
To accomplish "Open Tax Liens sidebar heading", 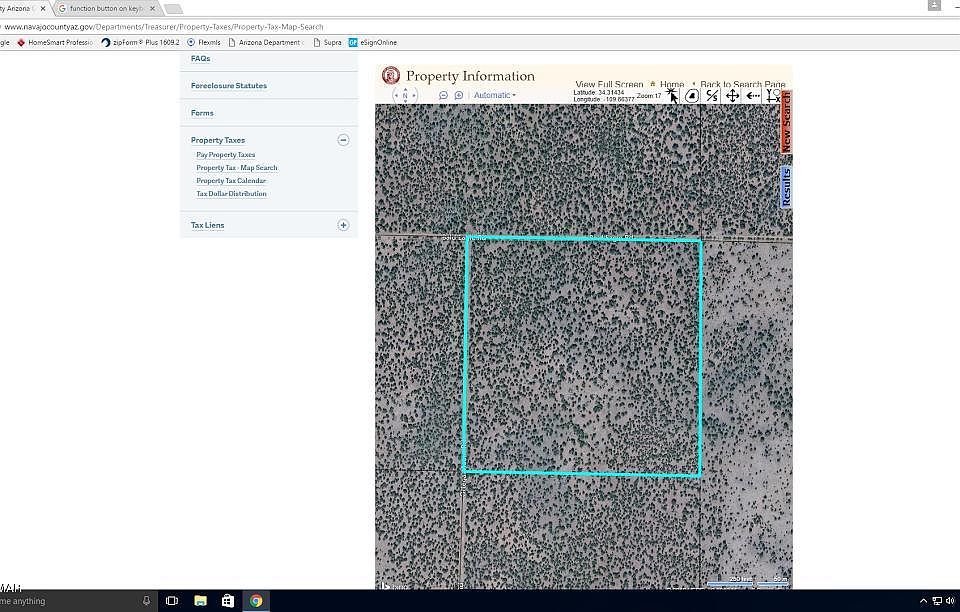I will coord(207,225).
